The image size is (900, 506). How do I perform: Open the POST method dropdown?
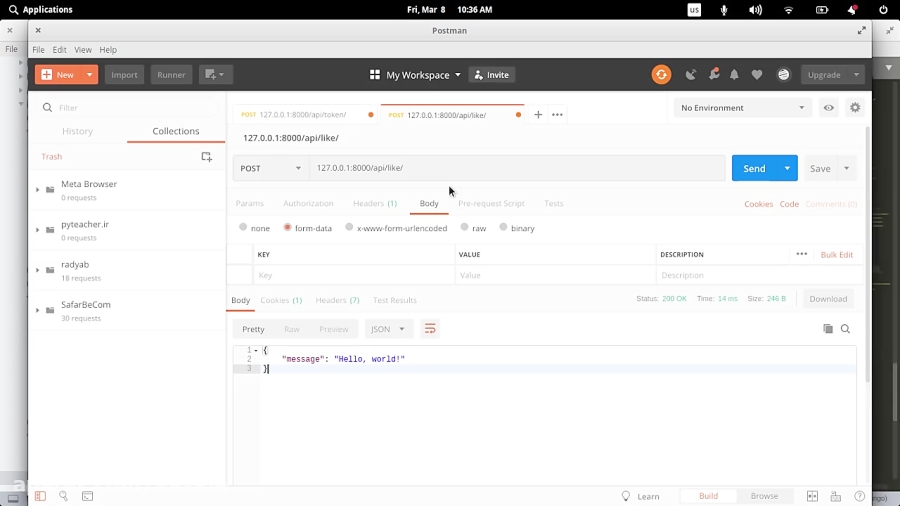[x=271, y=168]
